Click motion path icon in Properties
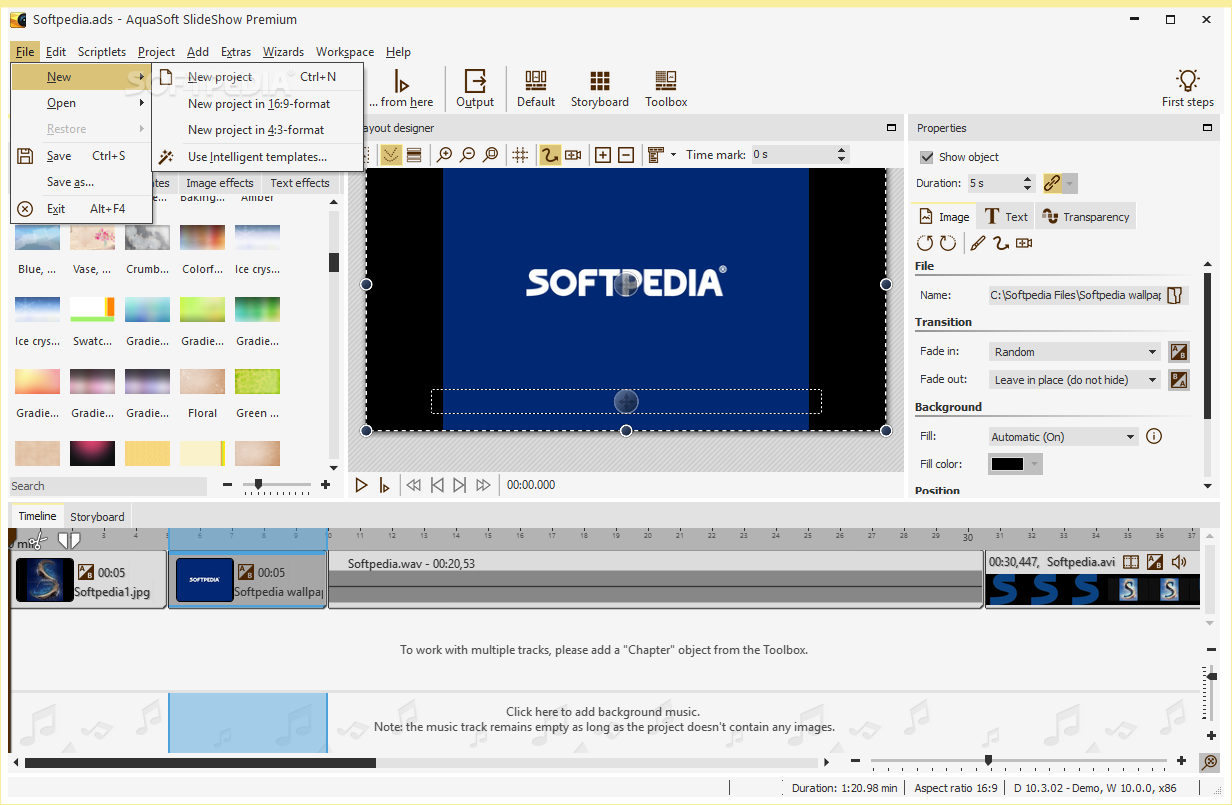Screen dimensions: 1232x805 [1001, 243]
